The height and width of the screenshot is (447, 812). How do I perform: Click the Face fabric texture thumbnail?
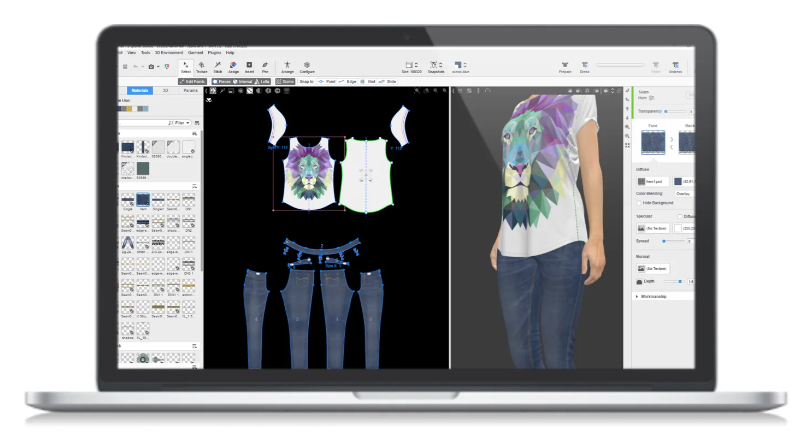point(654,141)
